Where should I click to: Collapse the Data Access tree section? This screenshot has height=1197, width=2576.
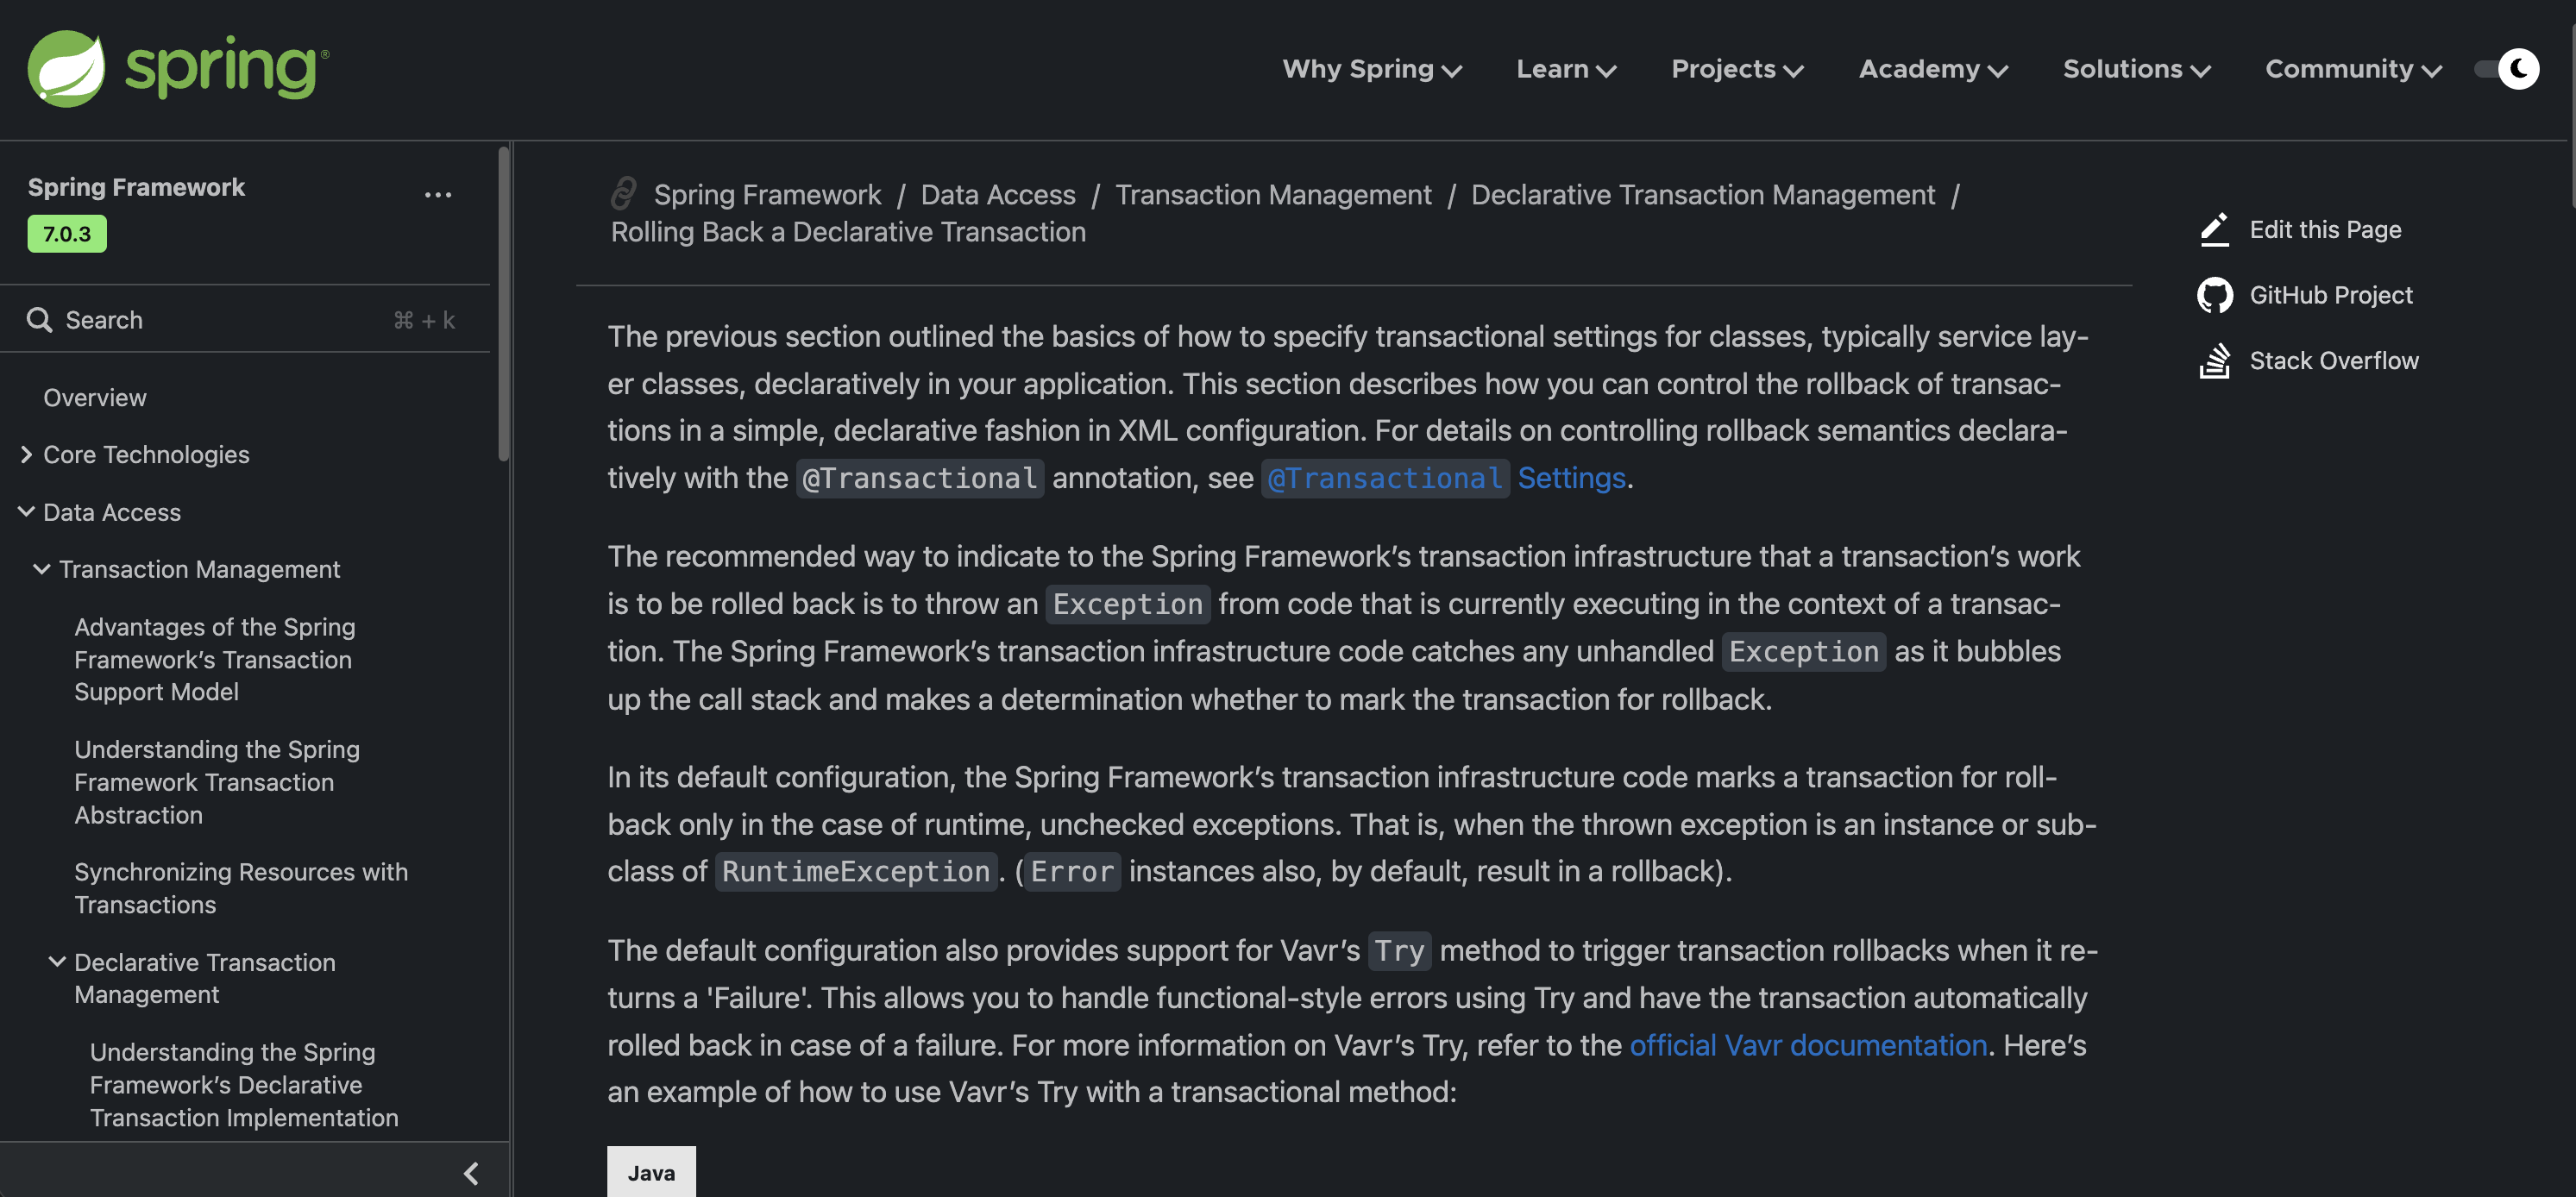point(26,512)
